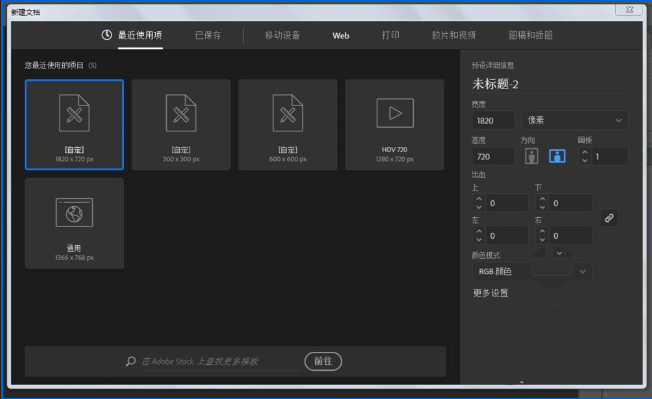Switch to the 已保存 tab

[x=208, y=35]
